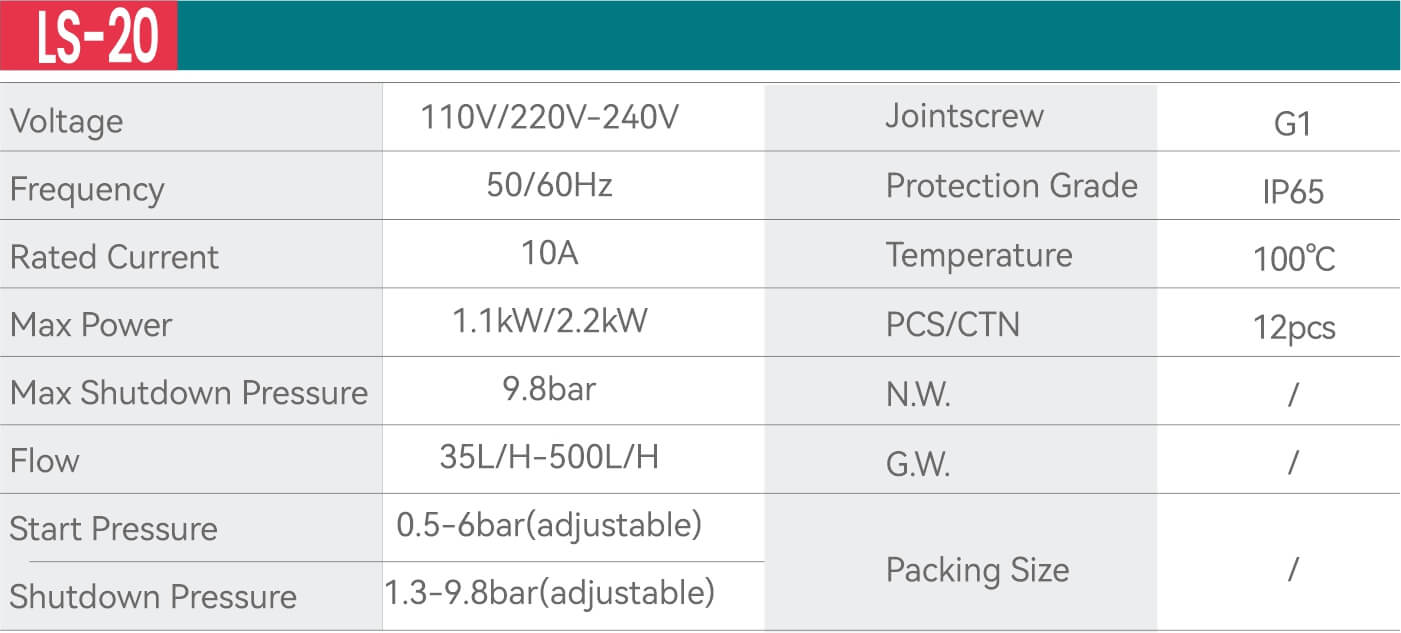Click the Rated Current label
1401x633 pixels.
pos(114,257)
